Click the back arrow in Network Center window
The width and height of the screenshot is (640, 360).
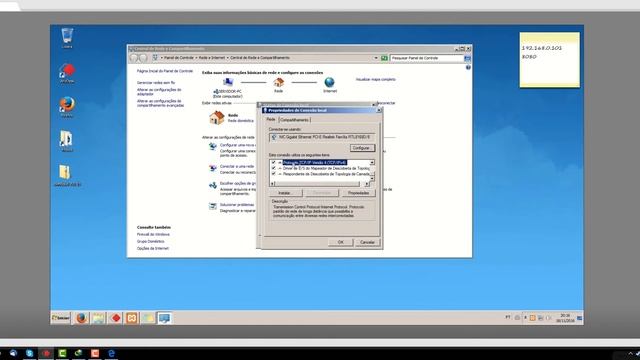click(134, 58)
